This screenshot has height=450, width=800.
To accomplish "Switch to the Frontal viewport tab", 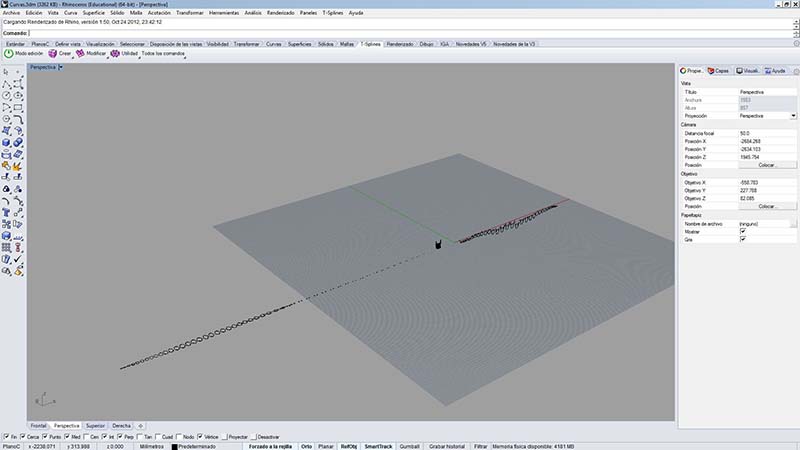I will point(38,426).
